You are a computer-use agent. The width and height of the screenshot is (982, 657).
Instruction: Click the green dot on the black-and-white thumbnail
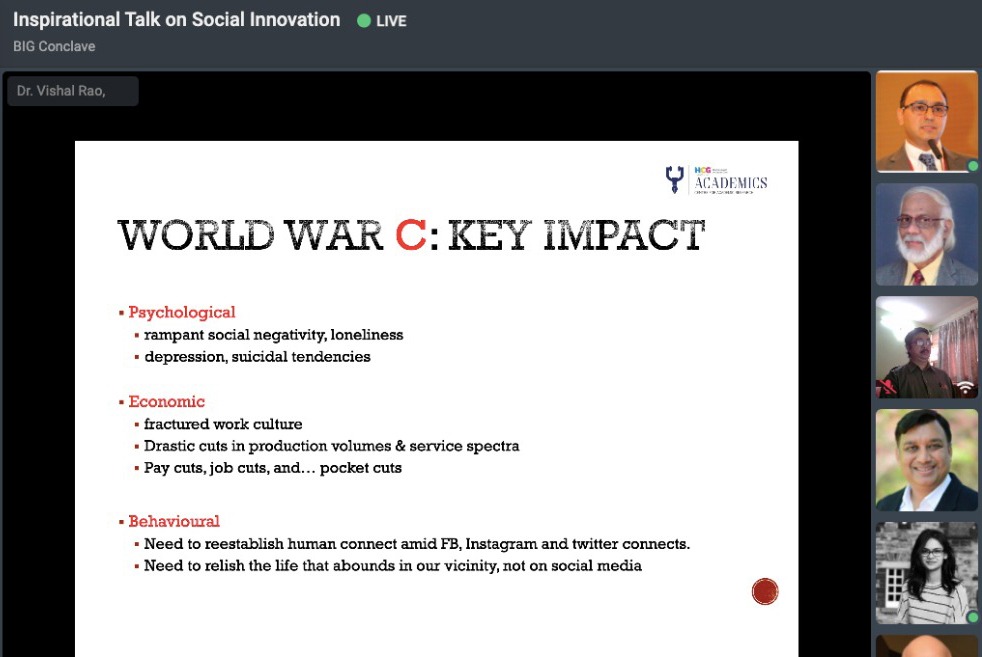tap(972, 617)
